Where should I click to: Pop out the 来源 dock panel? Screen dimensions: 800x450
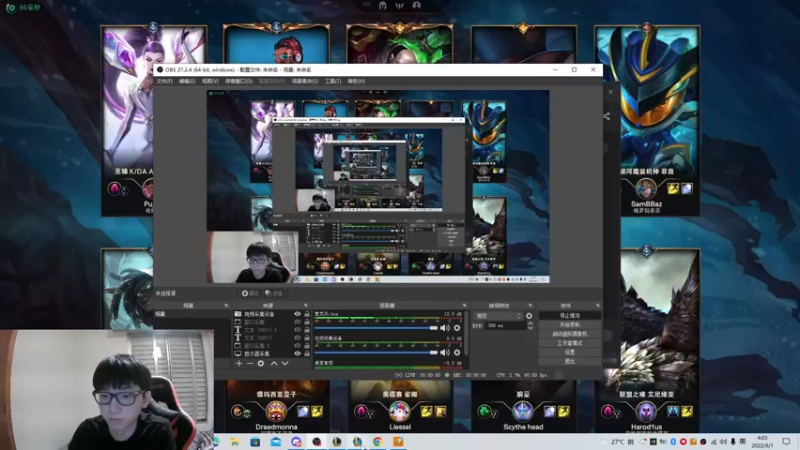306,305
